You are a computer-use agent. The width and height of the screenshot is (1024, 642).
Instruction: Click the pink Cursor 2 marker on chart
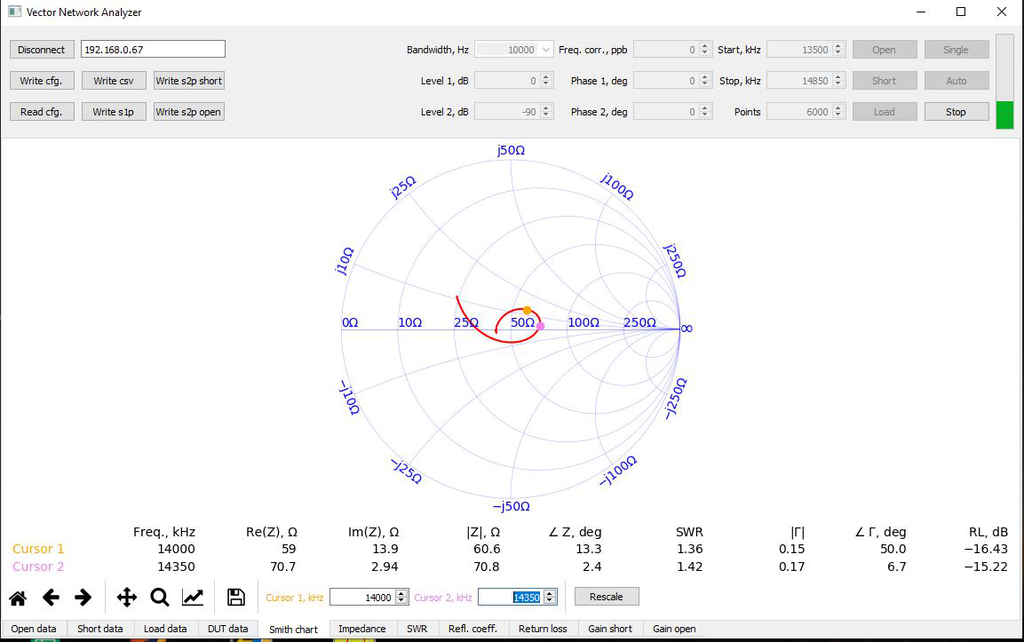pos(541,326)
